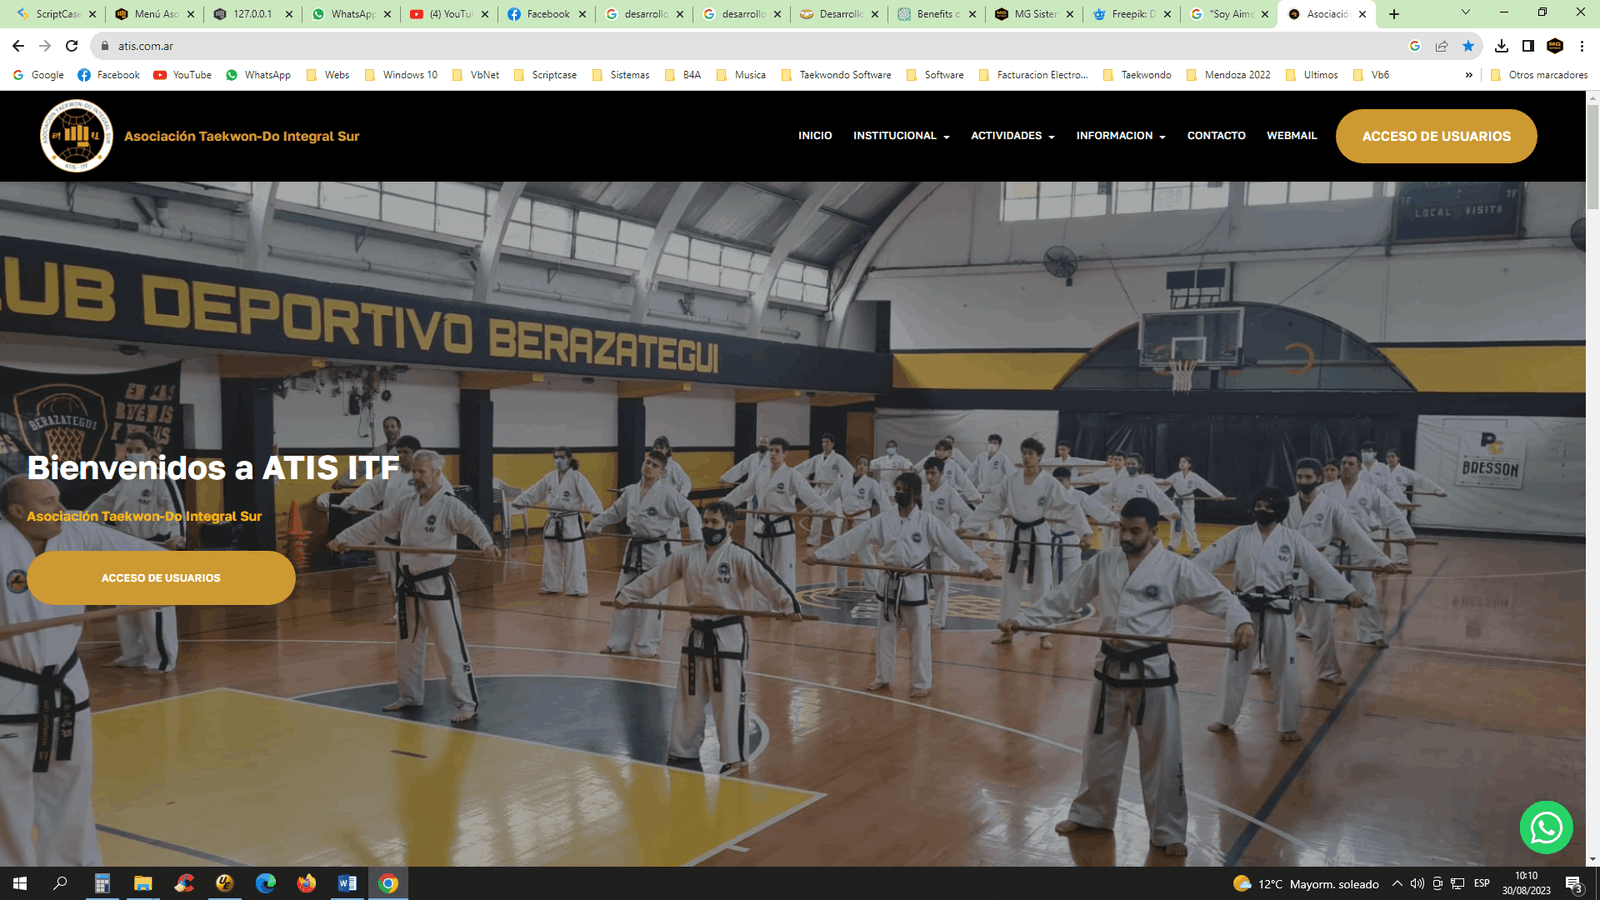The image size is (1600, 900).
Task: Open a new tab with the plus icon
Action: click(x=1394, y=14)
